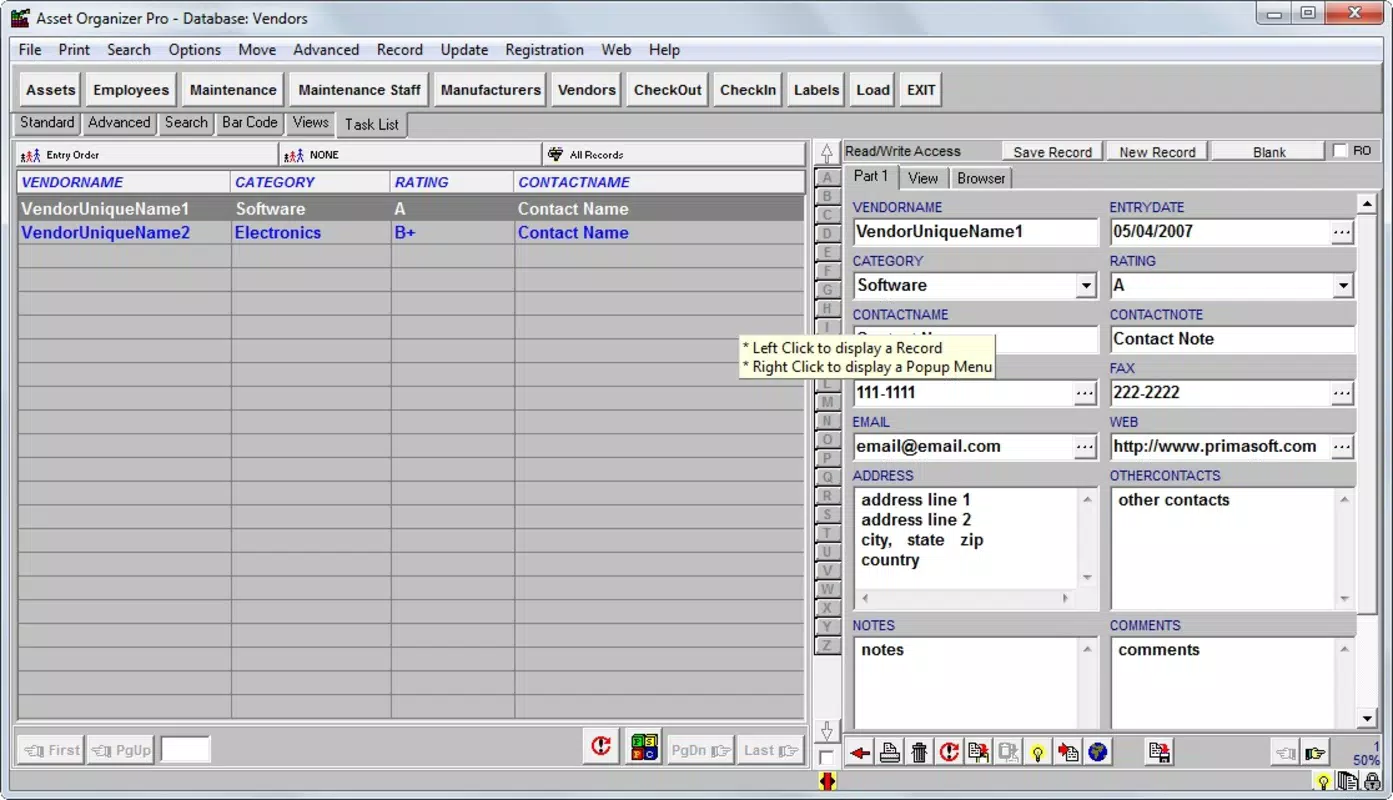The height and width of the screenshot is (800, 1393).
Task: Print the record using the printer icon
Action: point(889,753)
